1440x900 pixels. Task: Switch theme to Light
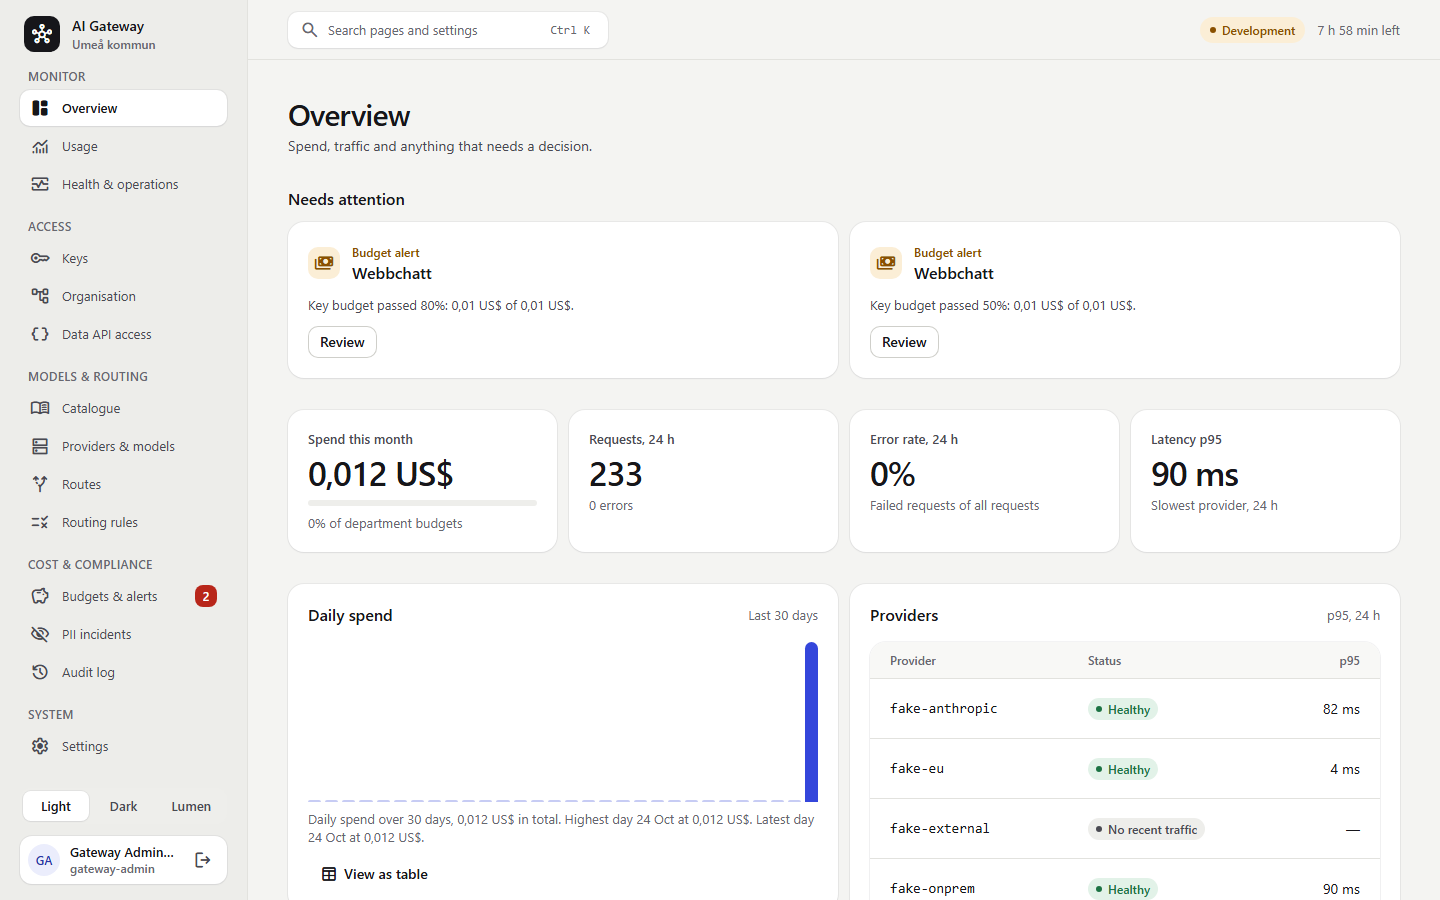[x=56, y=807]
